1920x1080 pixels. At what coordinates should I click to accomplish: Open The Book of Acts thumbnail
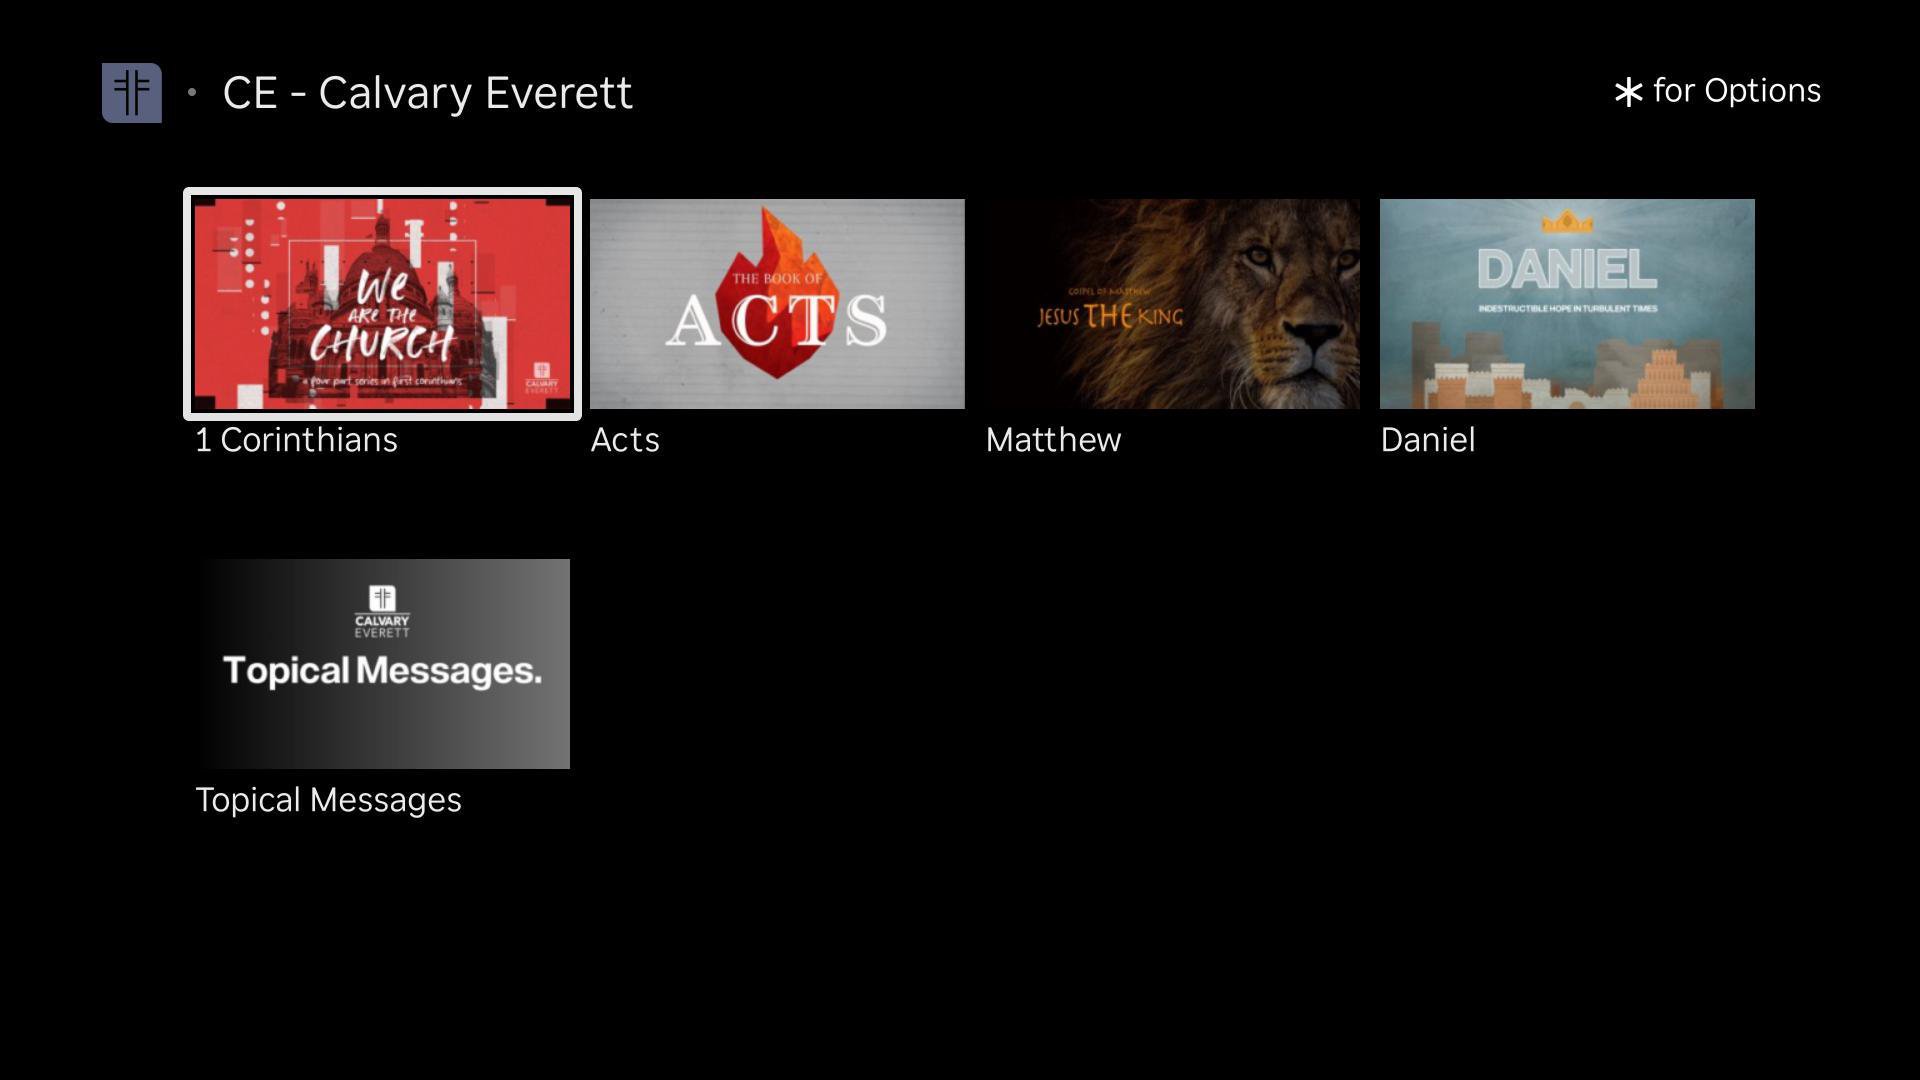coord(777,303)
